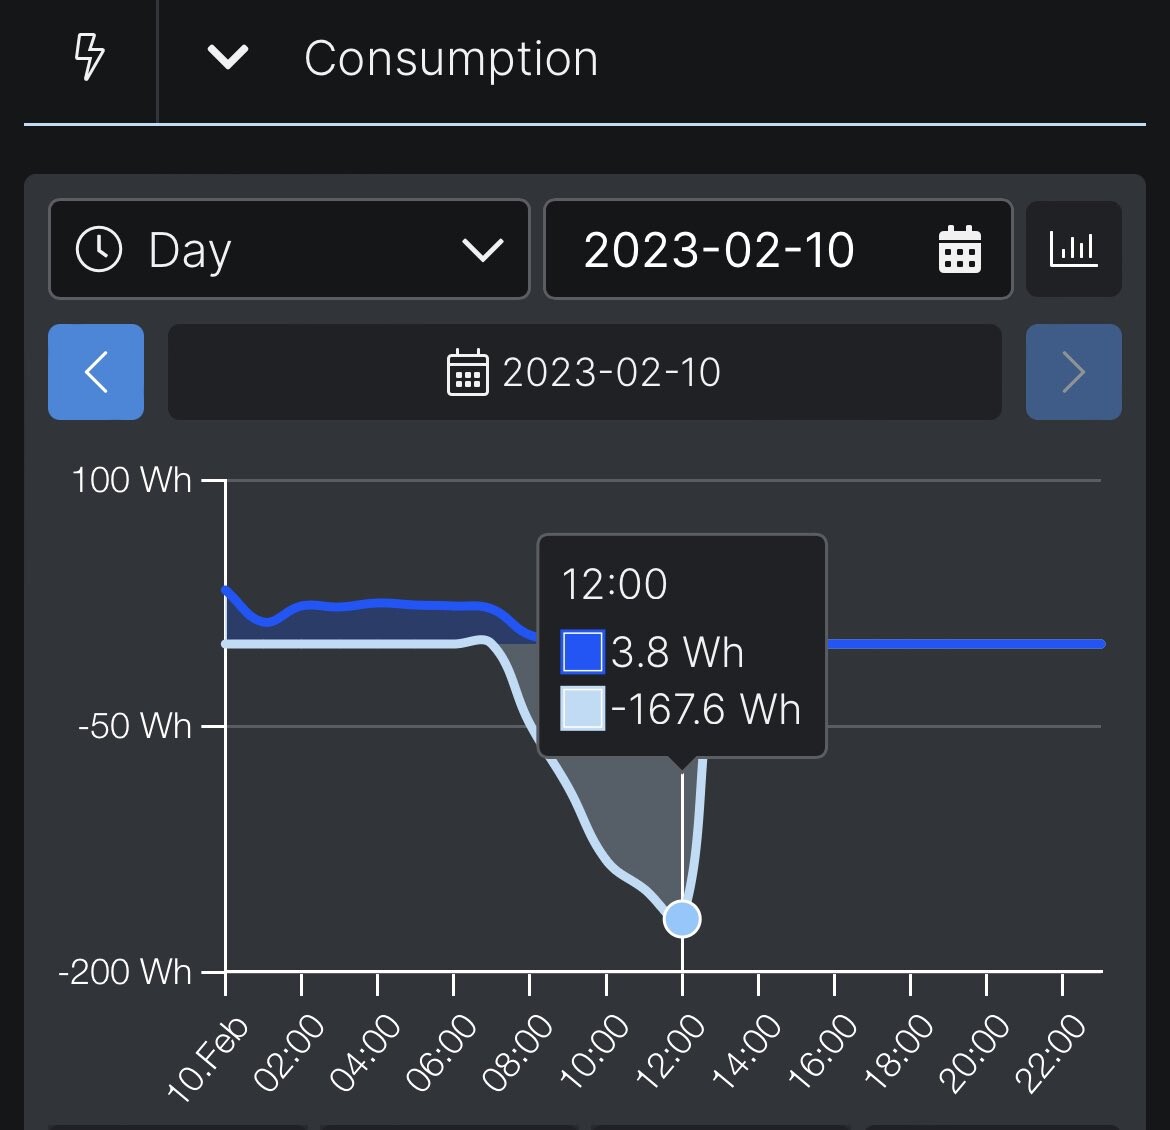This screenshot has width=1170, height=1130.
Task: Click the light blue -167.6 Wh swatch
Action: tap(582, 709)
